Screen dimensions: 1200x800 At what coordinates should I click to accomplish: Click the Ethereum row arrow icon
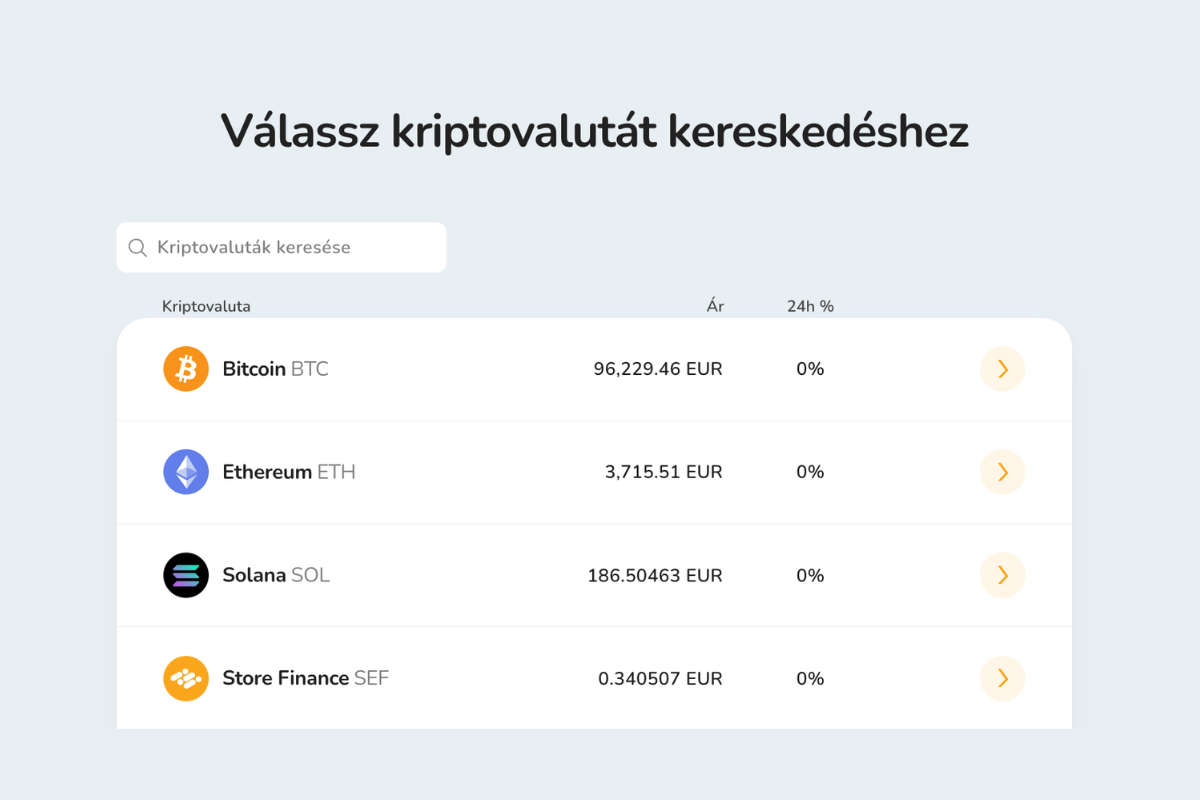[x=1002, y=471]
